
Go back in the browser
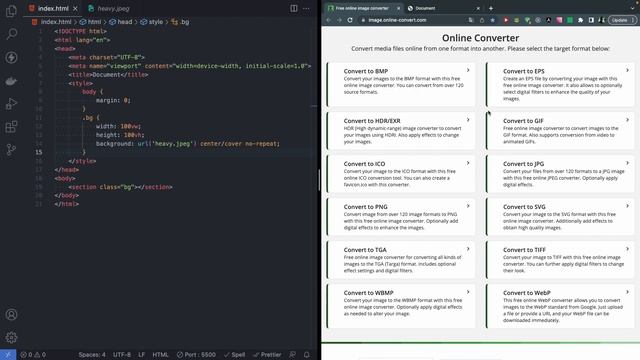click(x=329, y=20)
